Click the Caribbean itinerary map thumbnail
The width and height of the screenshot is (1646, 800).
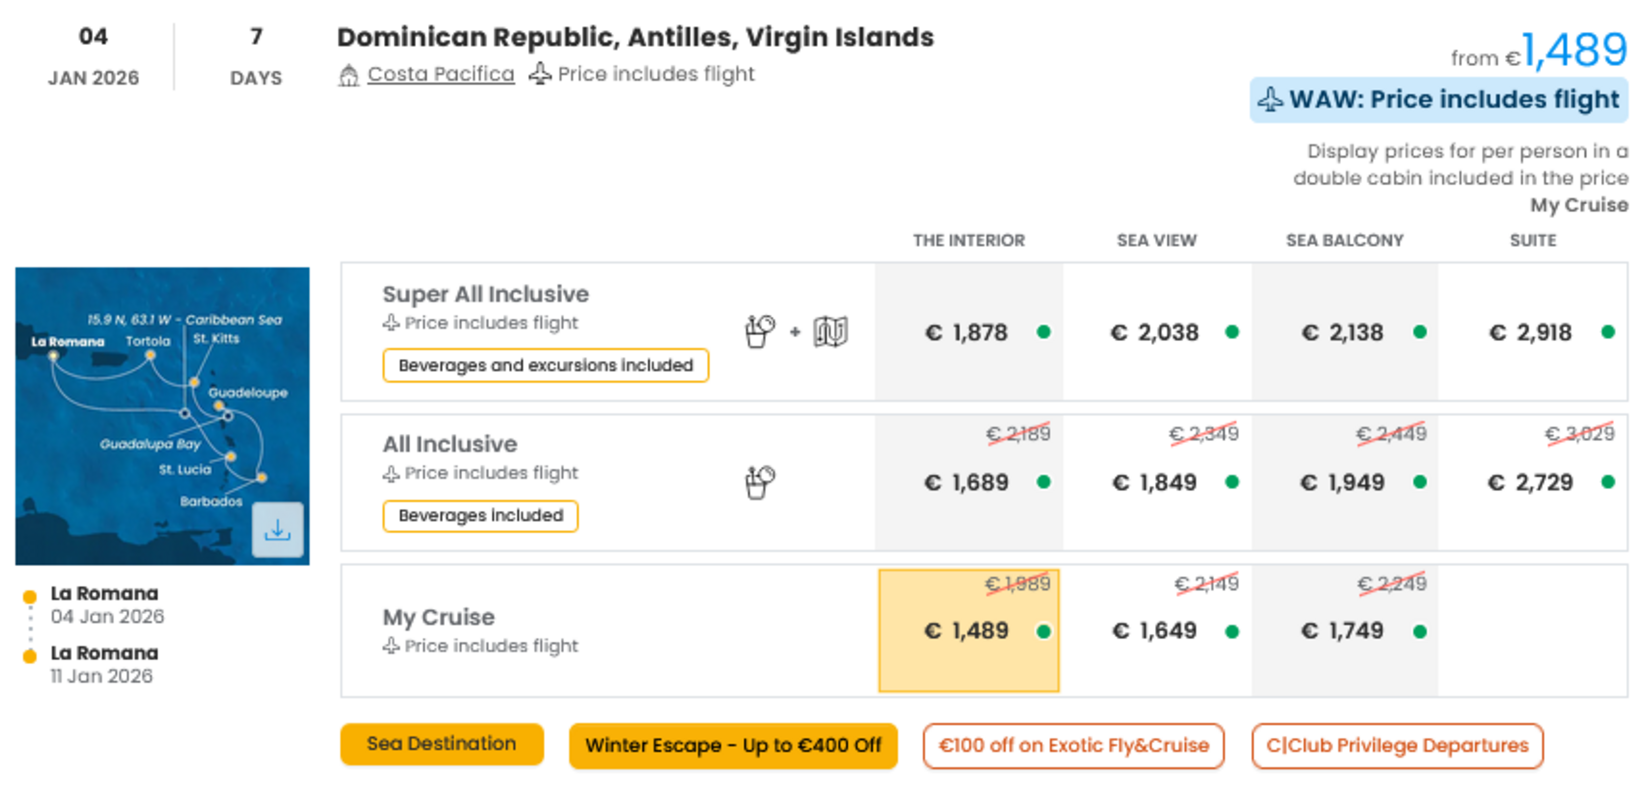162,416
